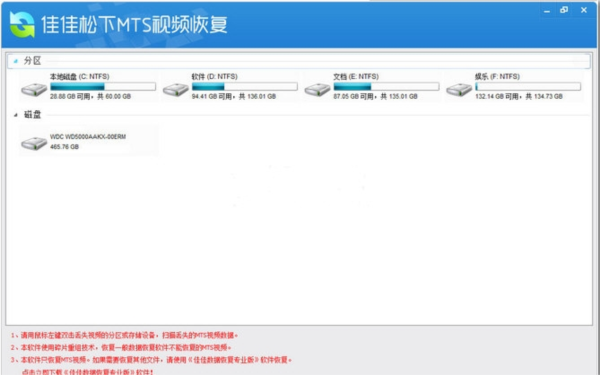Click the text 94.41 GB 可用, 共 136.01 GB
The width and height of the screenshot is (600, 375).
tap(234, 96)
